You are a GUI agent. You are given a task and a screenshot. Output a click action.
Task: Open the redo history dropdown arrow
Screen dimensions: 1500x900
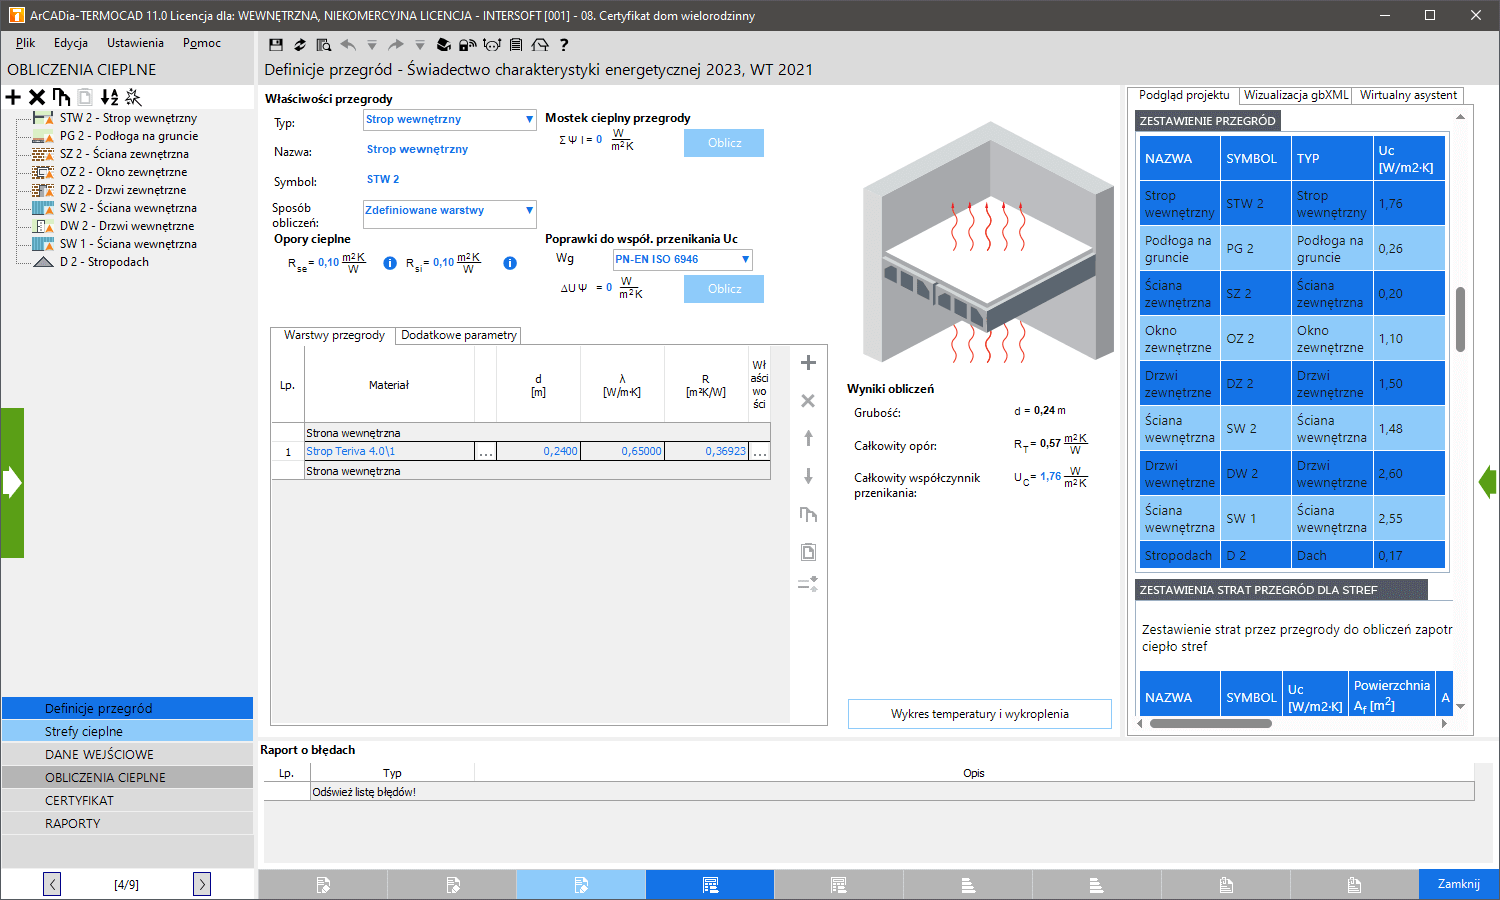click(420, 45)
